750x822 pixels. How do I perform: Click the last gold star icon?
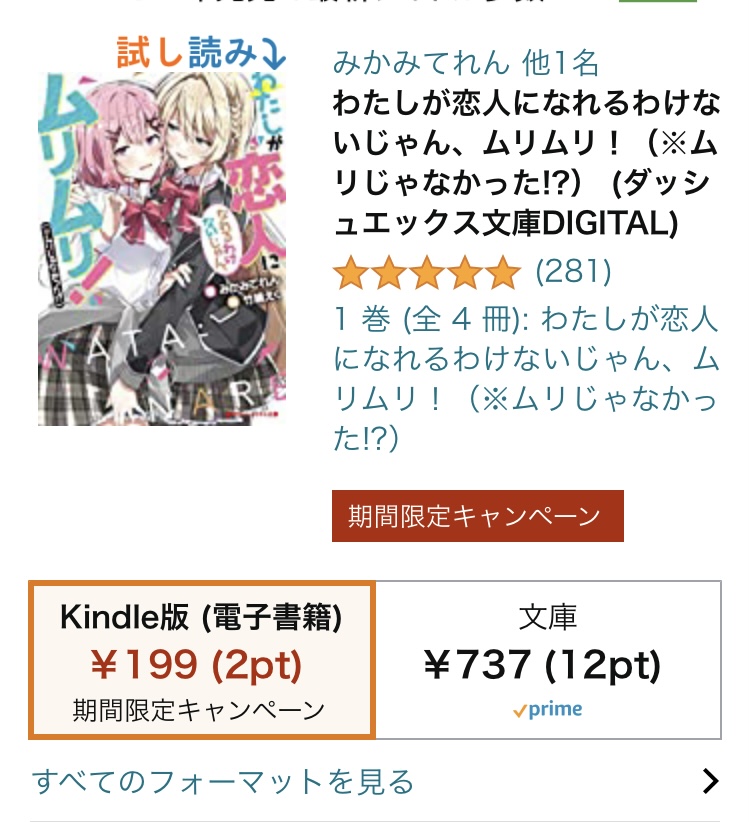click(503, 273)
